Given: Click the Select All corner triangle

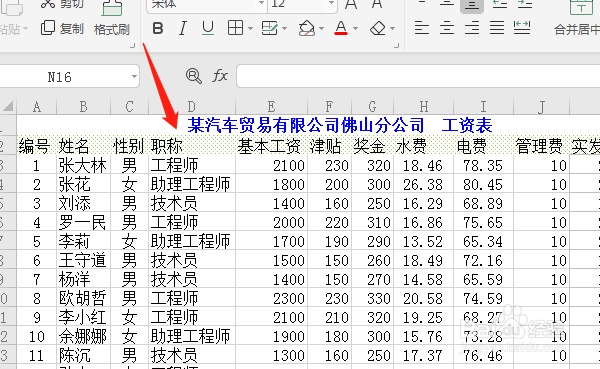Looking at the screenshot, I should point(8,106).
